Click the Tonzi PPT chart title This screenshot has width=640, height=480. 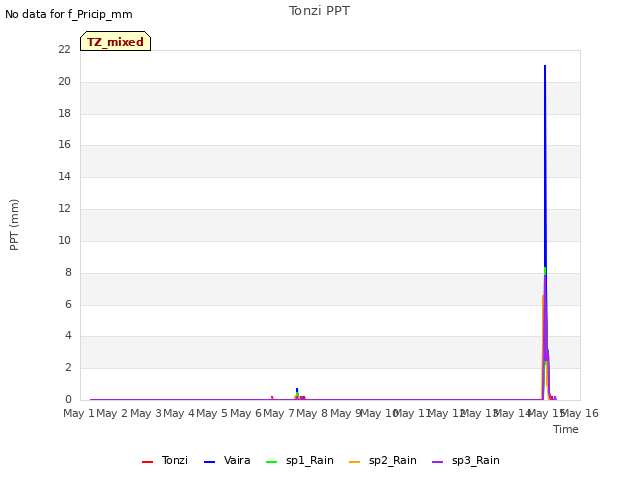(x=319, y=11)
